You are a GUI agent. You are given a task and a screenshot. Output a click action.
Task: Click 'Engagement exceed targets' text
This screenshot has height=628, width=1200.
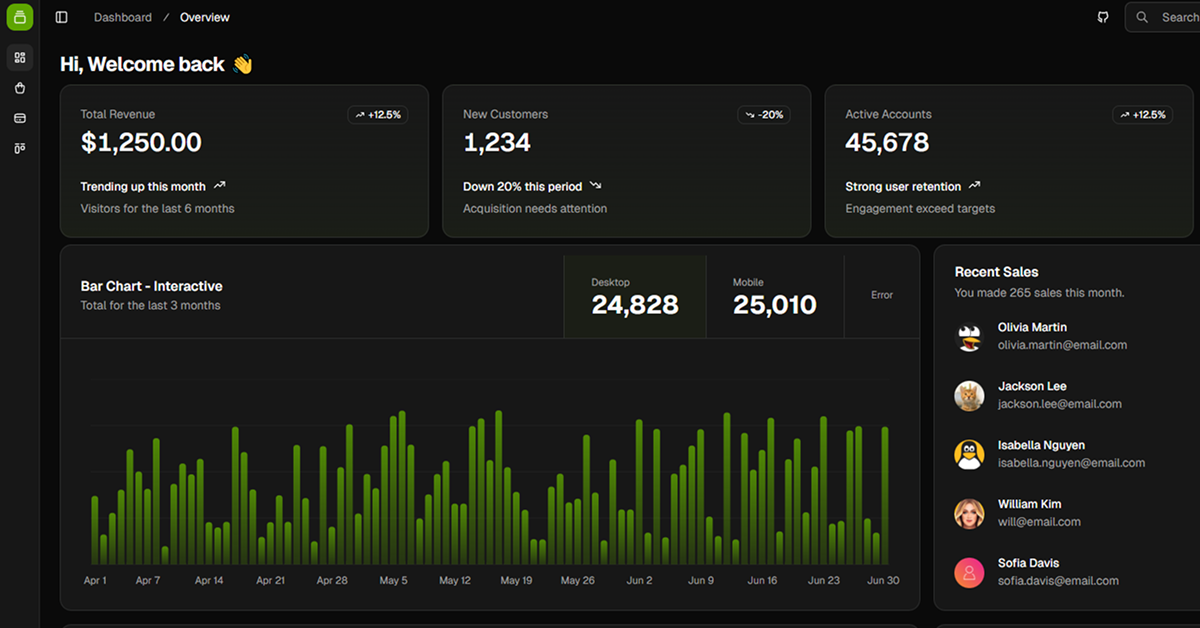point(920,209)
